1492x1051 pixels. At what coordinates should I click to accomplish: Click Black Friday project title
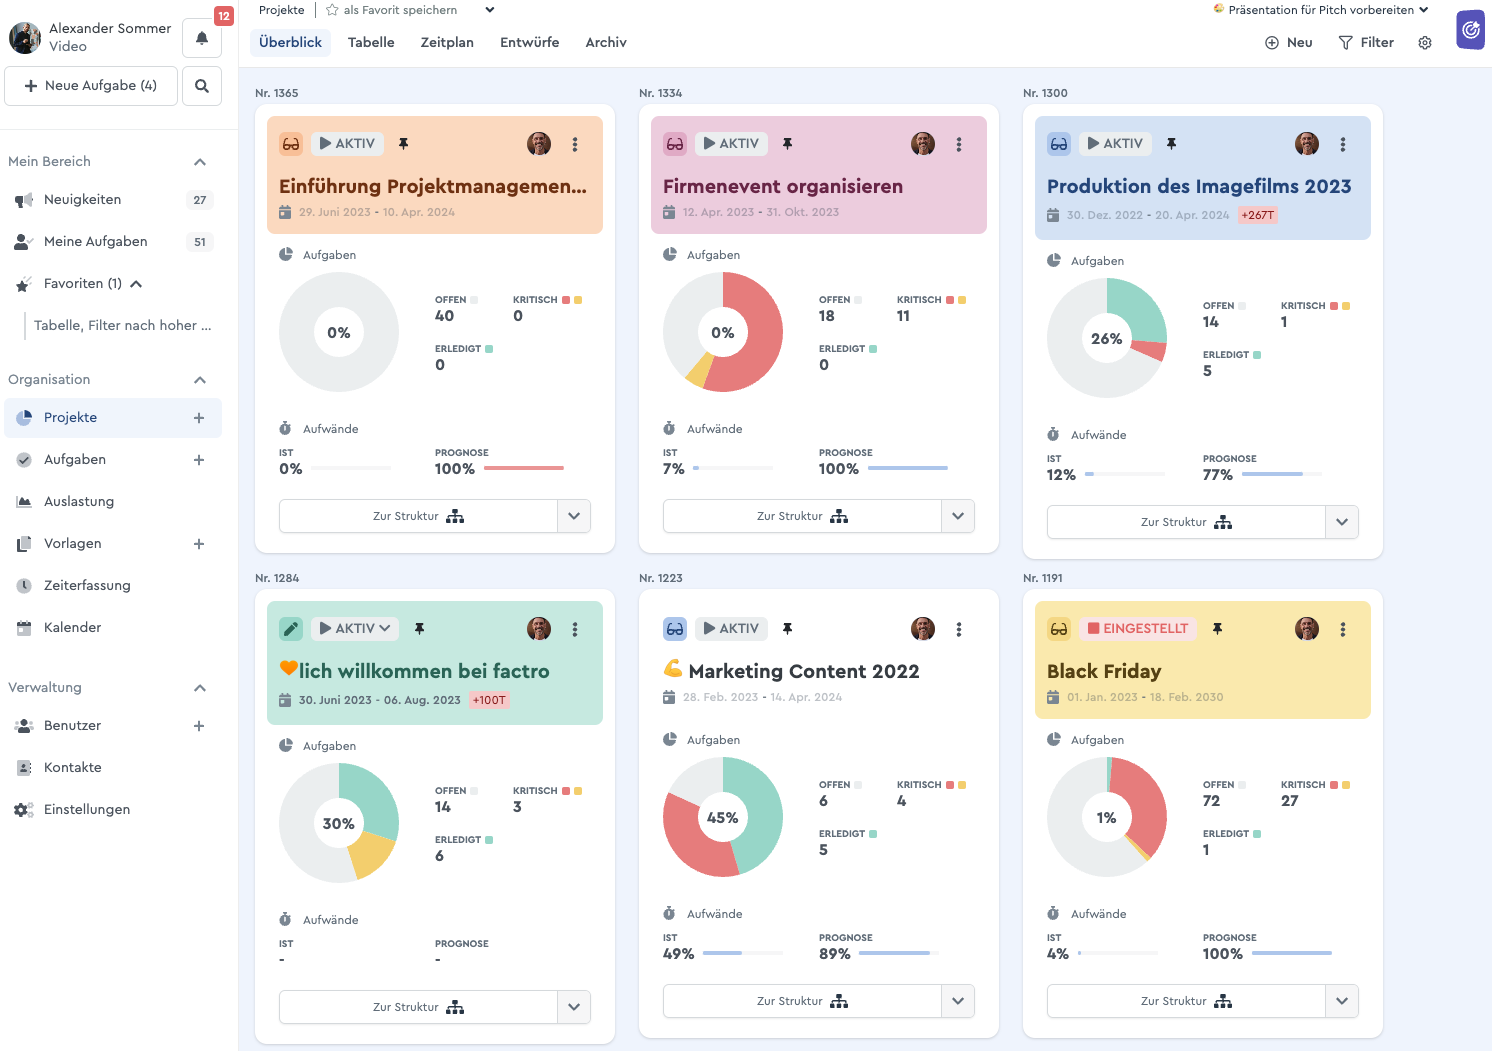tap(1104, 671)
